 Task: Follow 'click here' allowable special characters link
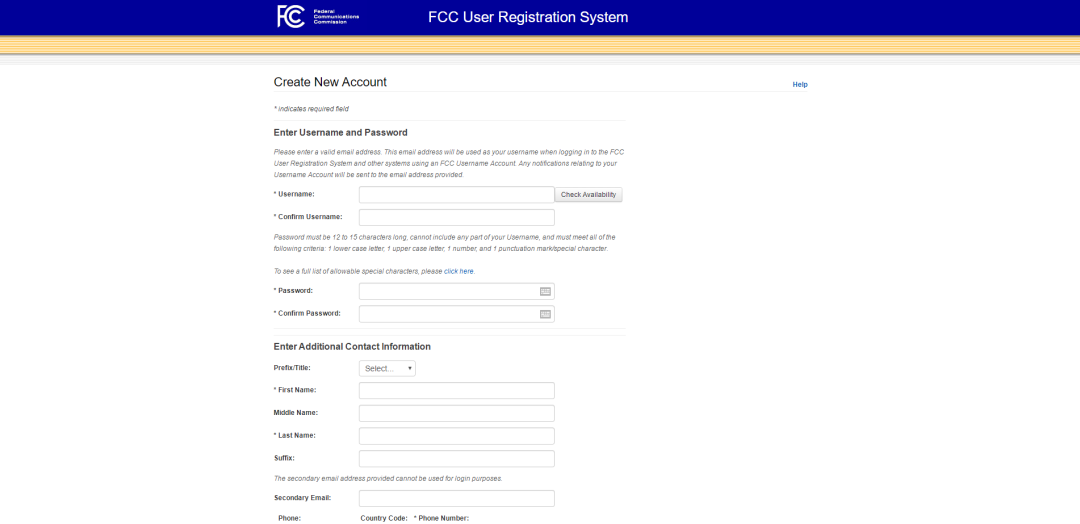(x=459, y=271)
